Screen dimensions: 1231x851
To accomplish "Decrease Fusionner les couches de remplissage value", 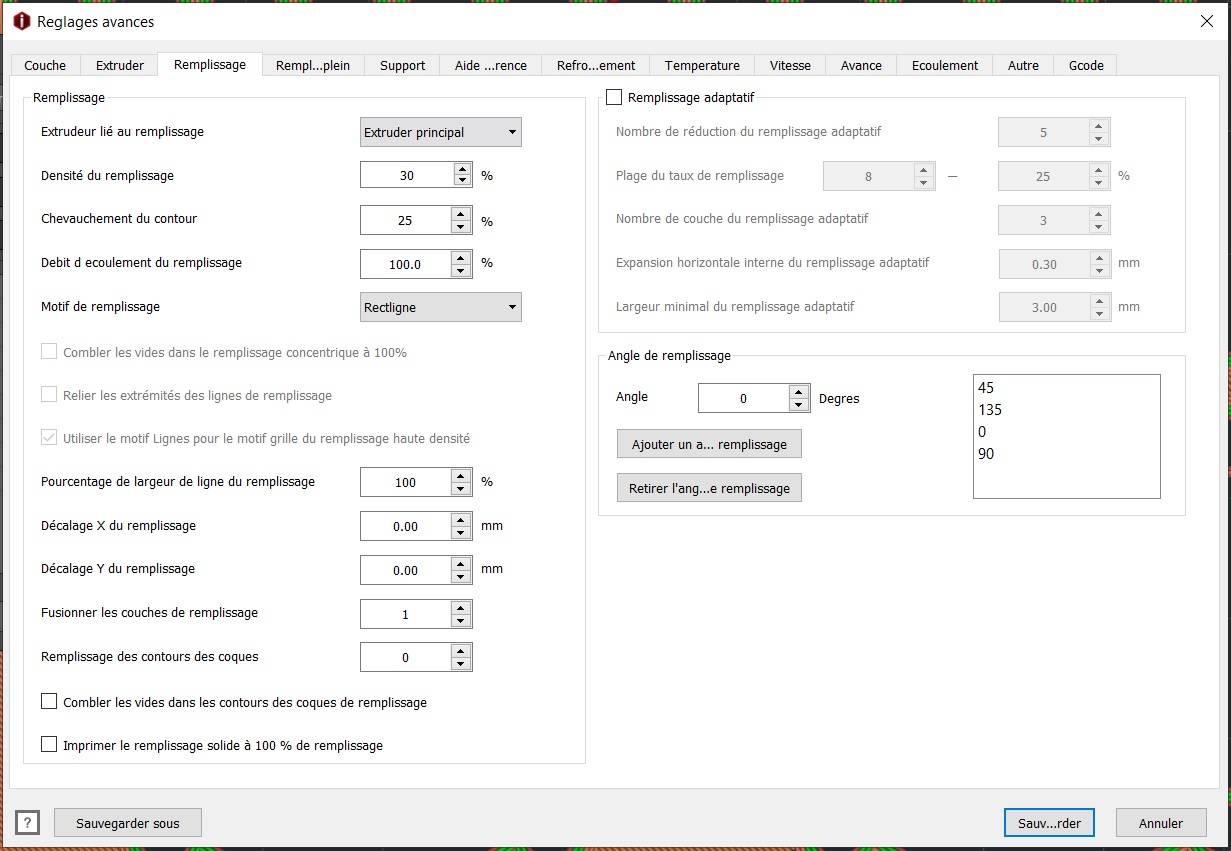I will [x=461, y=621].
